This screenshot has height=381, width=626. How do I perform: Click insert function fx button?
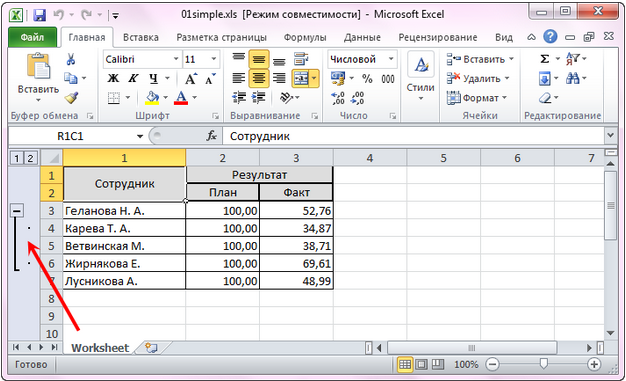pos(212,136)
